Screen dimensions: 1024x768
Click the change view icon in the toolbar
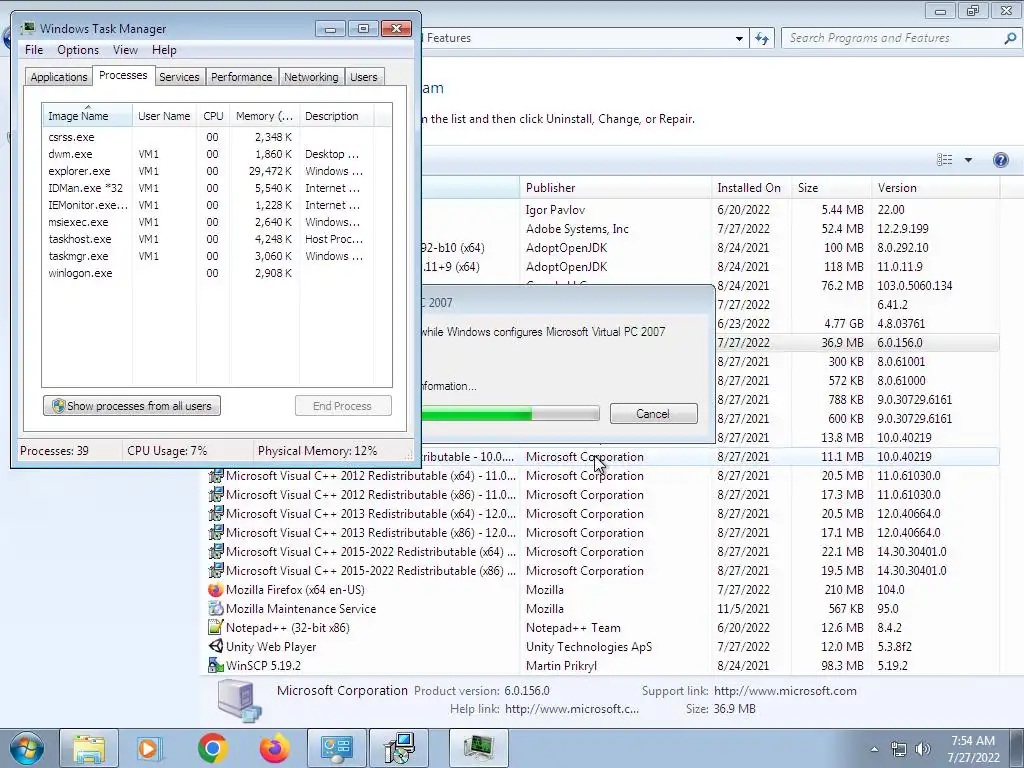point(944,160)
